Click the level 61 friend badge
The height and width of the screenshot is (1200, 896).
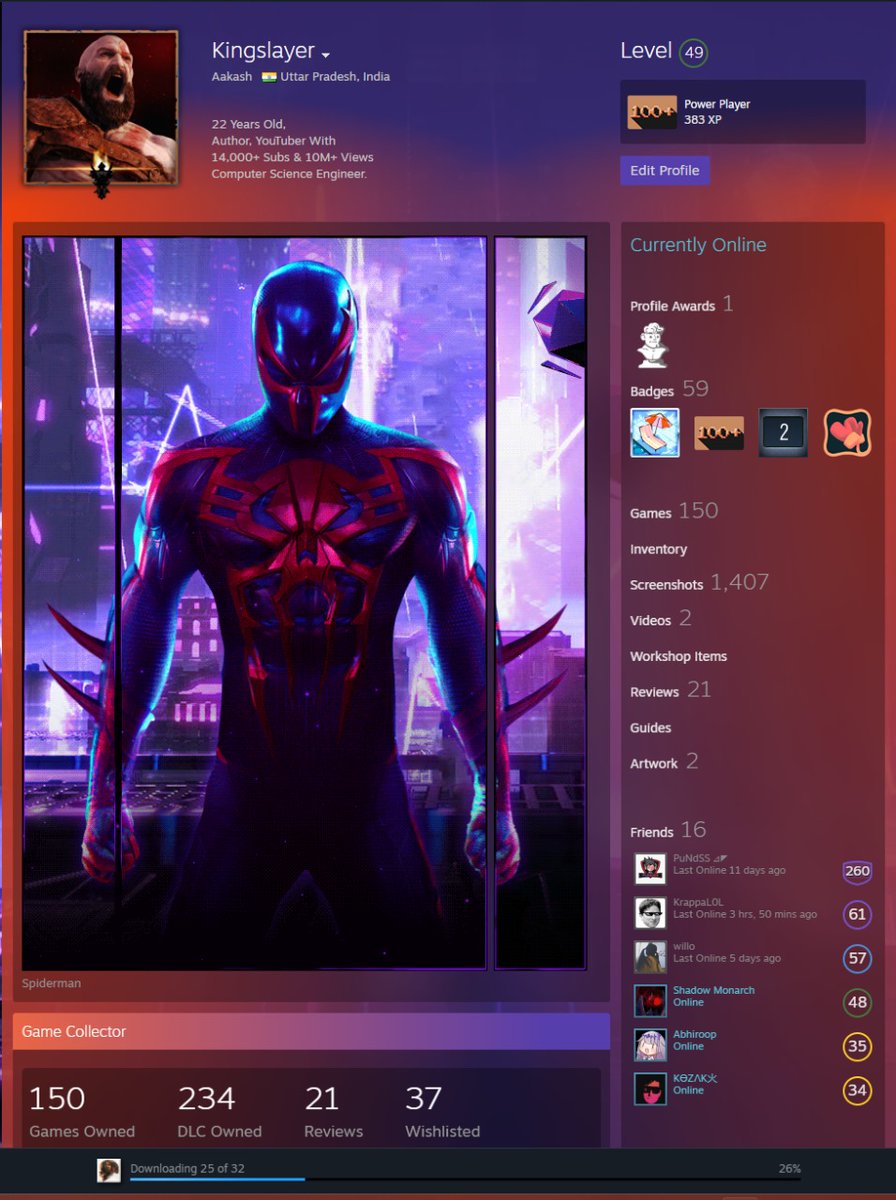(x=857, y=914)
